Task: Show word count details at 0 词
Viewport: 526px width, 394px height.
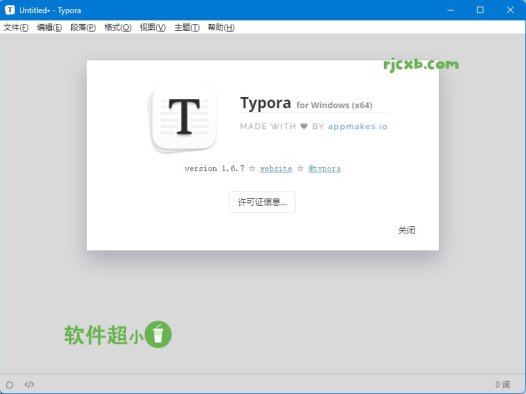Action: click(503, 384)
